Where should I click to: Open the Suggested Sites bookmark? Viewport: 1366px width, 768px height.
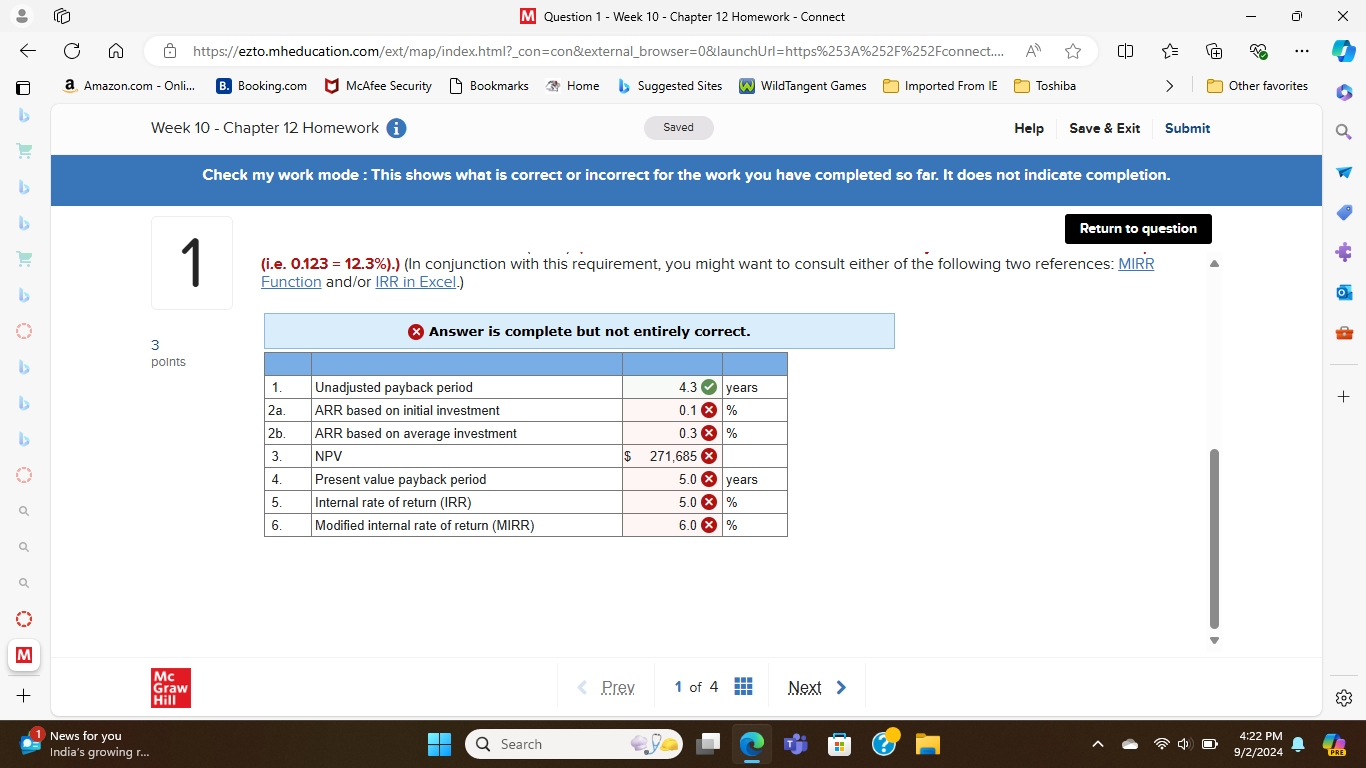coord(670,86)
